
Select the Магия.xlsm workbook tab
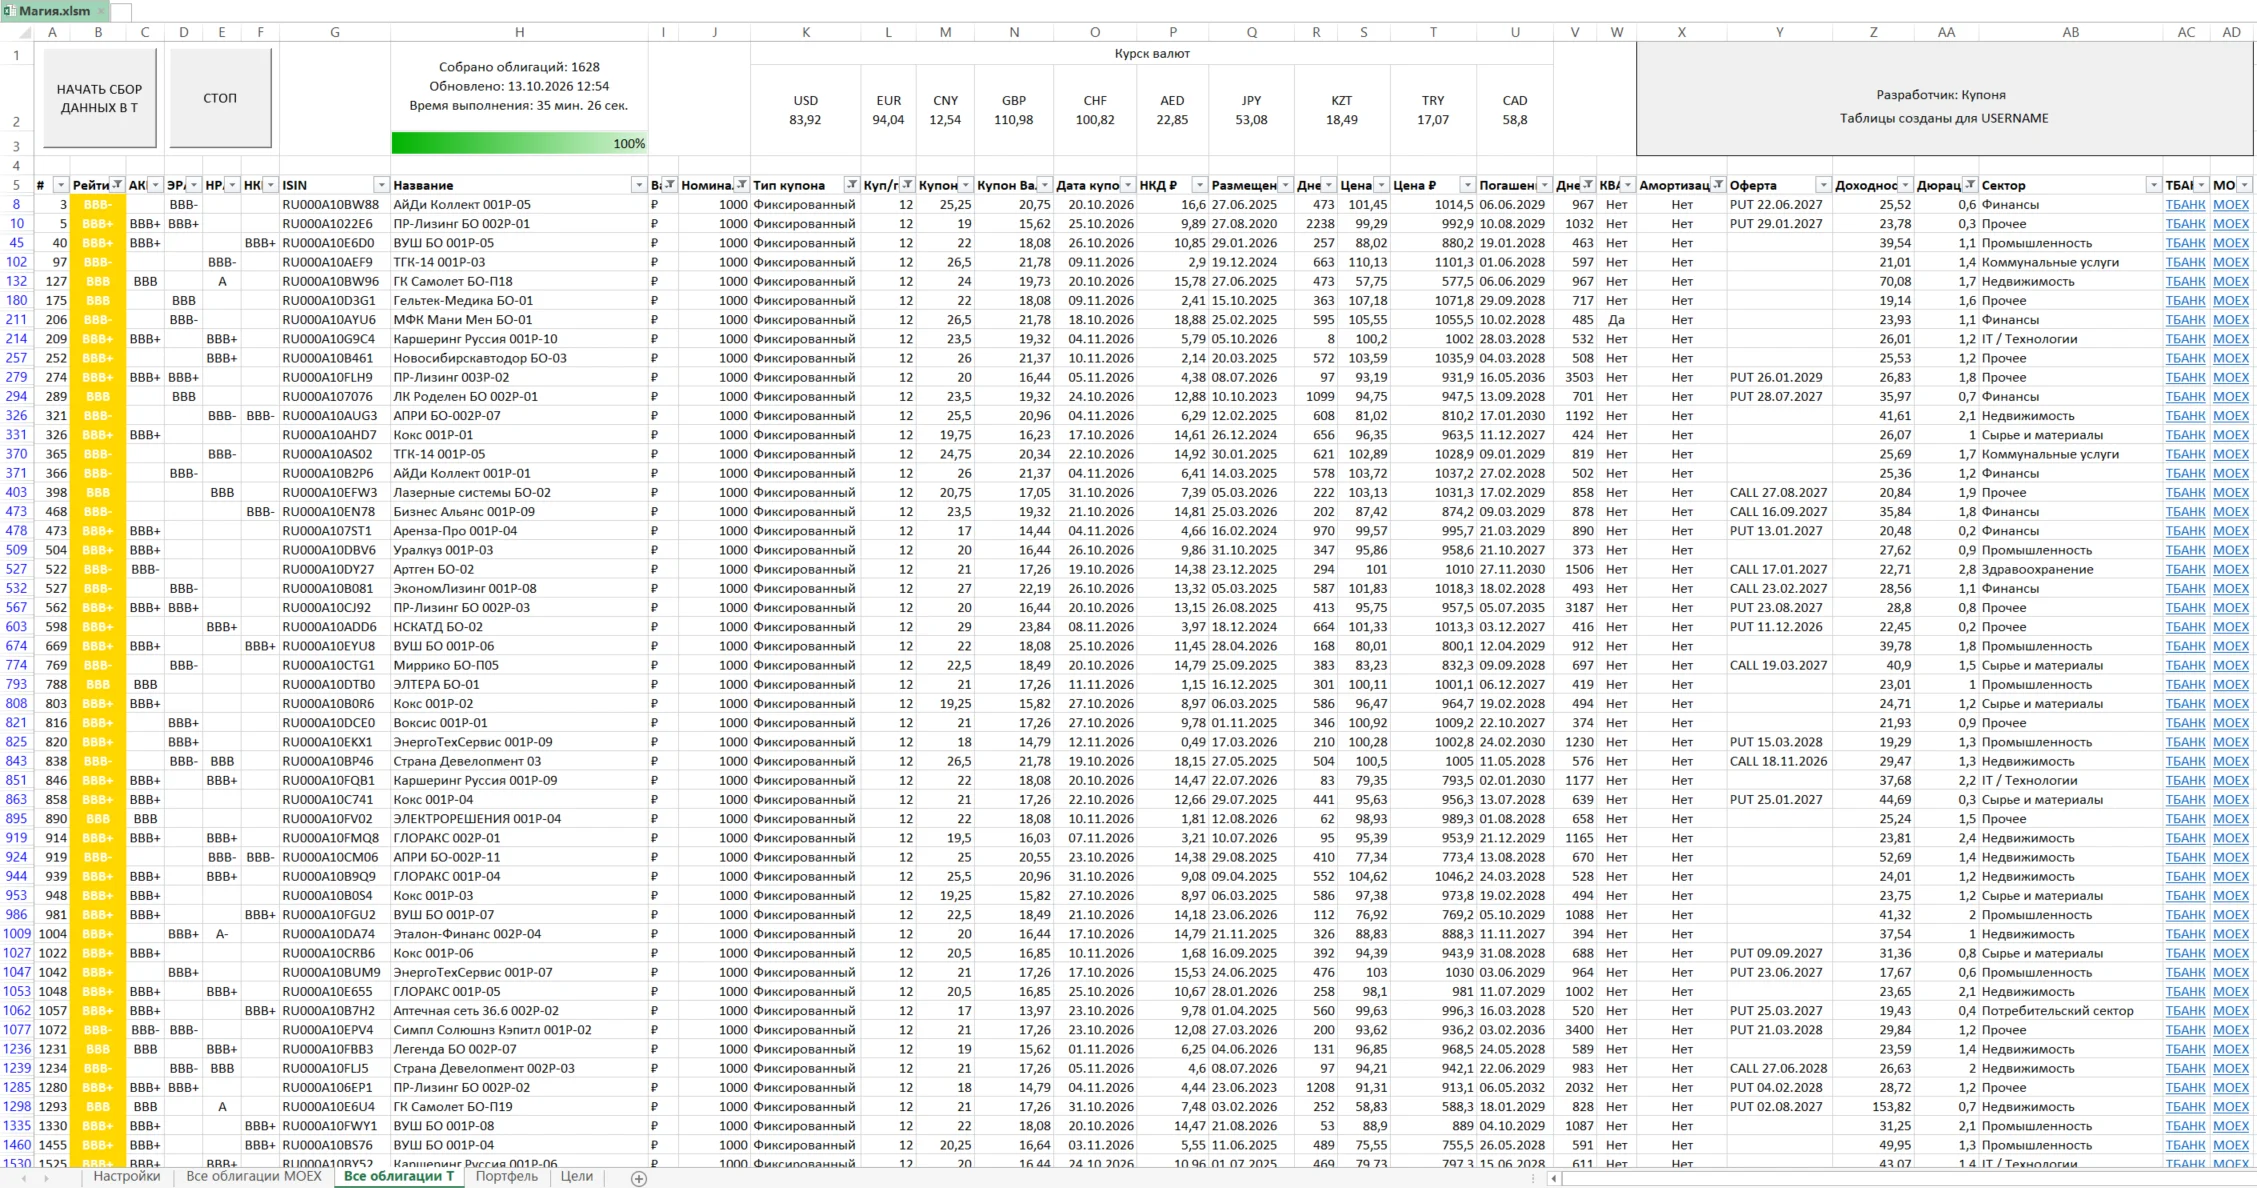54,11
